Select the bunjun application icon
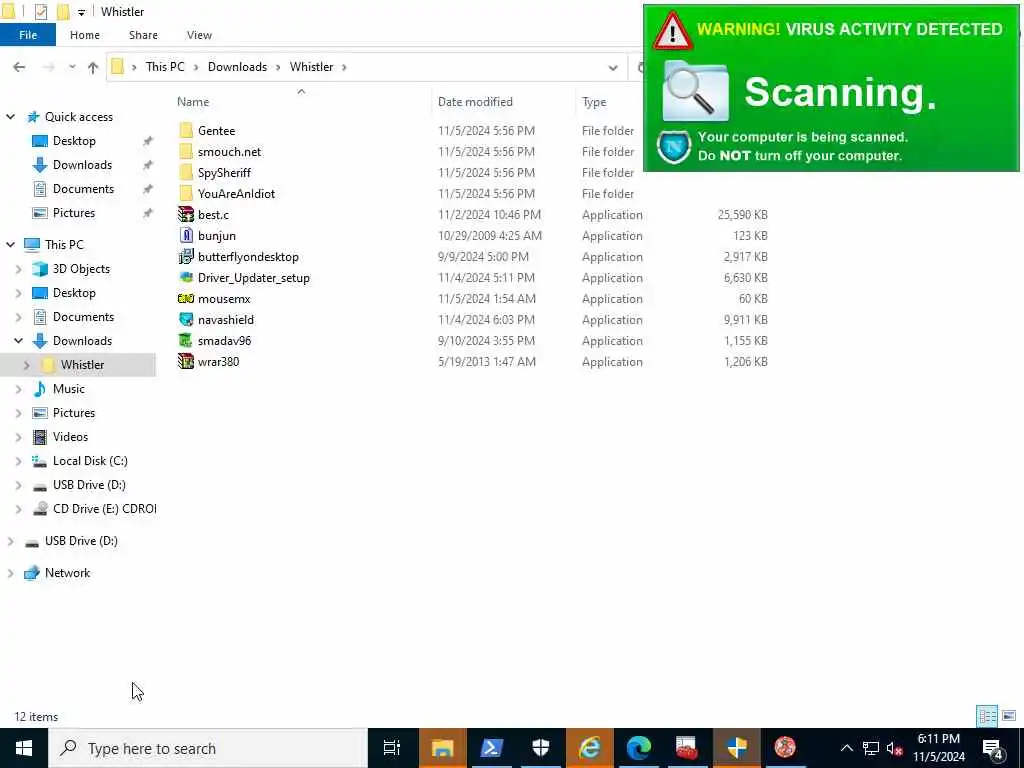 click(186, 236)
